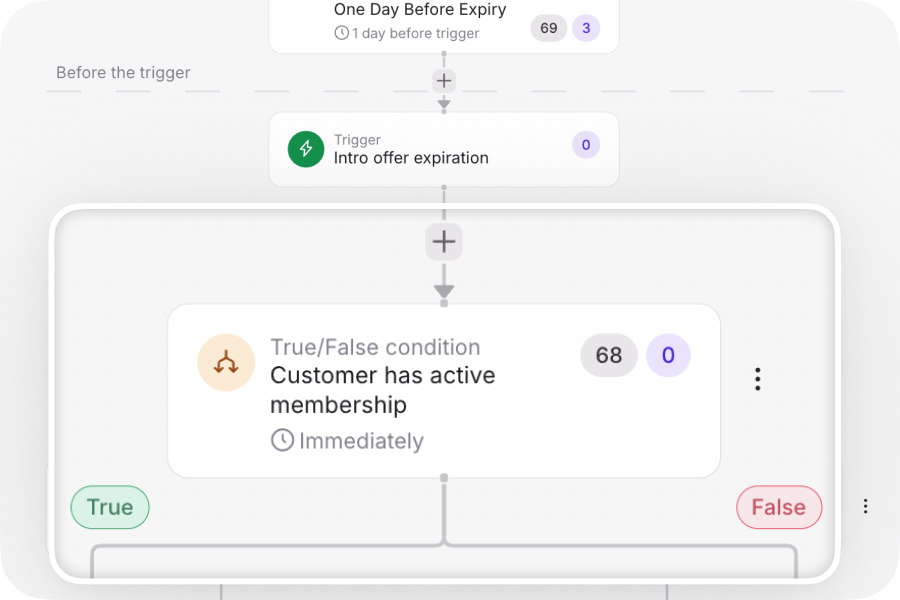Select the True branch pill
The image size is (900, 600).
[109, 507]
